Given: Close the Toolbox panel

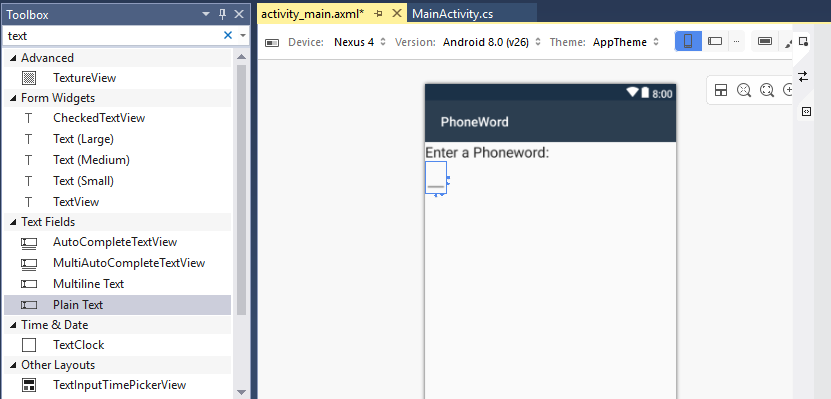Looking at the screenshot, I should [x=239, y=14].
